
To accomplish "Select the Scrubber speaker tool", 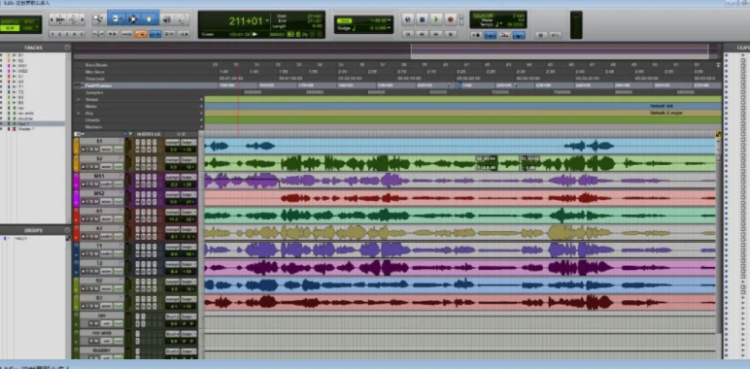I will (x=167, y=19).
